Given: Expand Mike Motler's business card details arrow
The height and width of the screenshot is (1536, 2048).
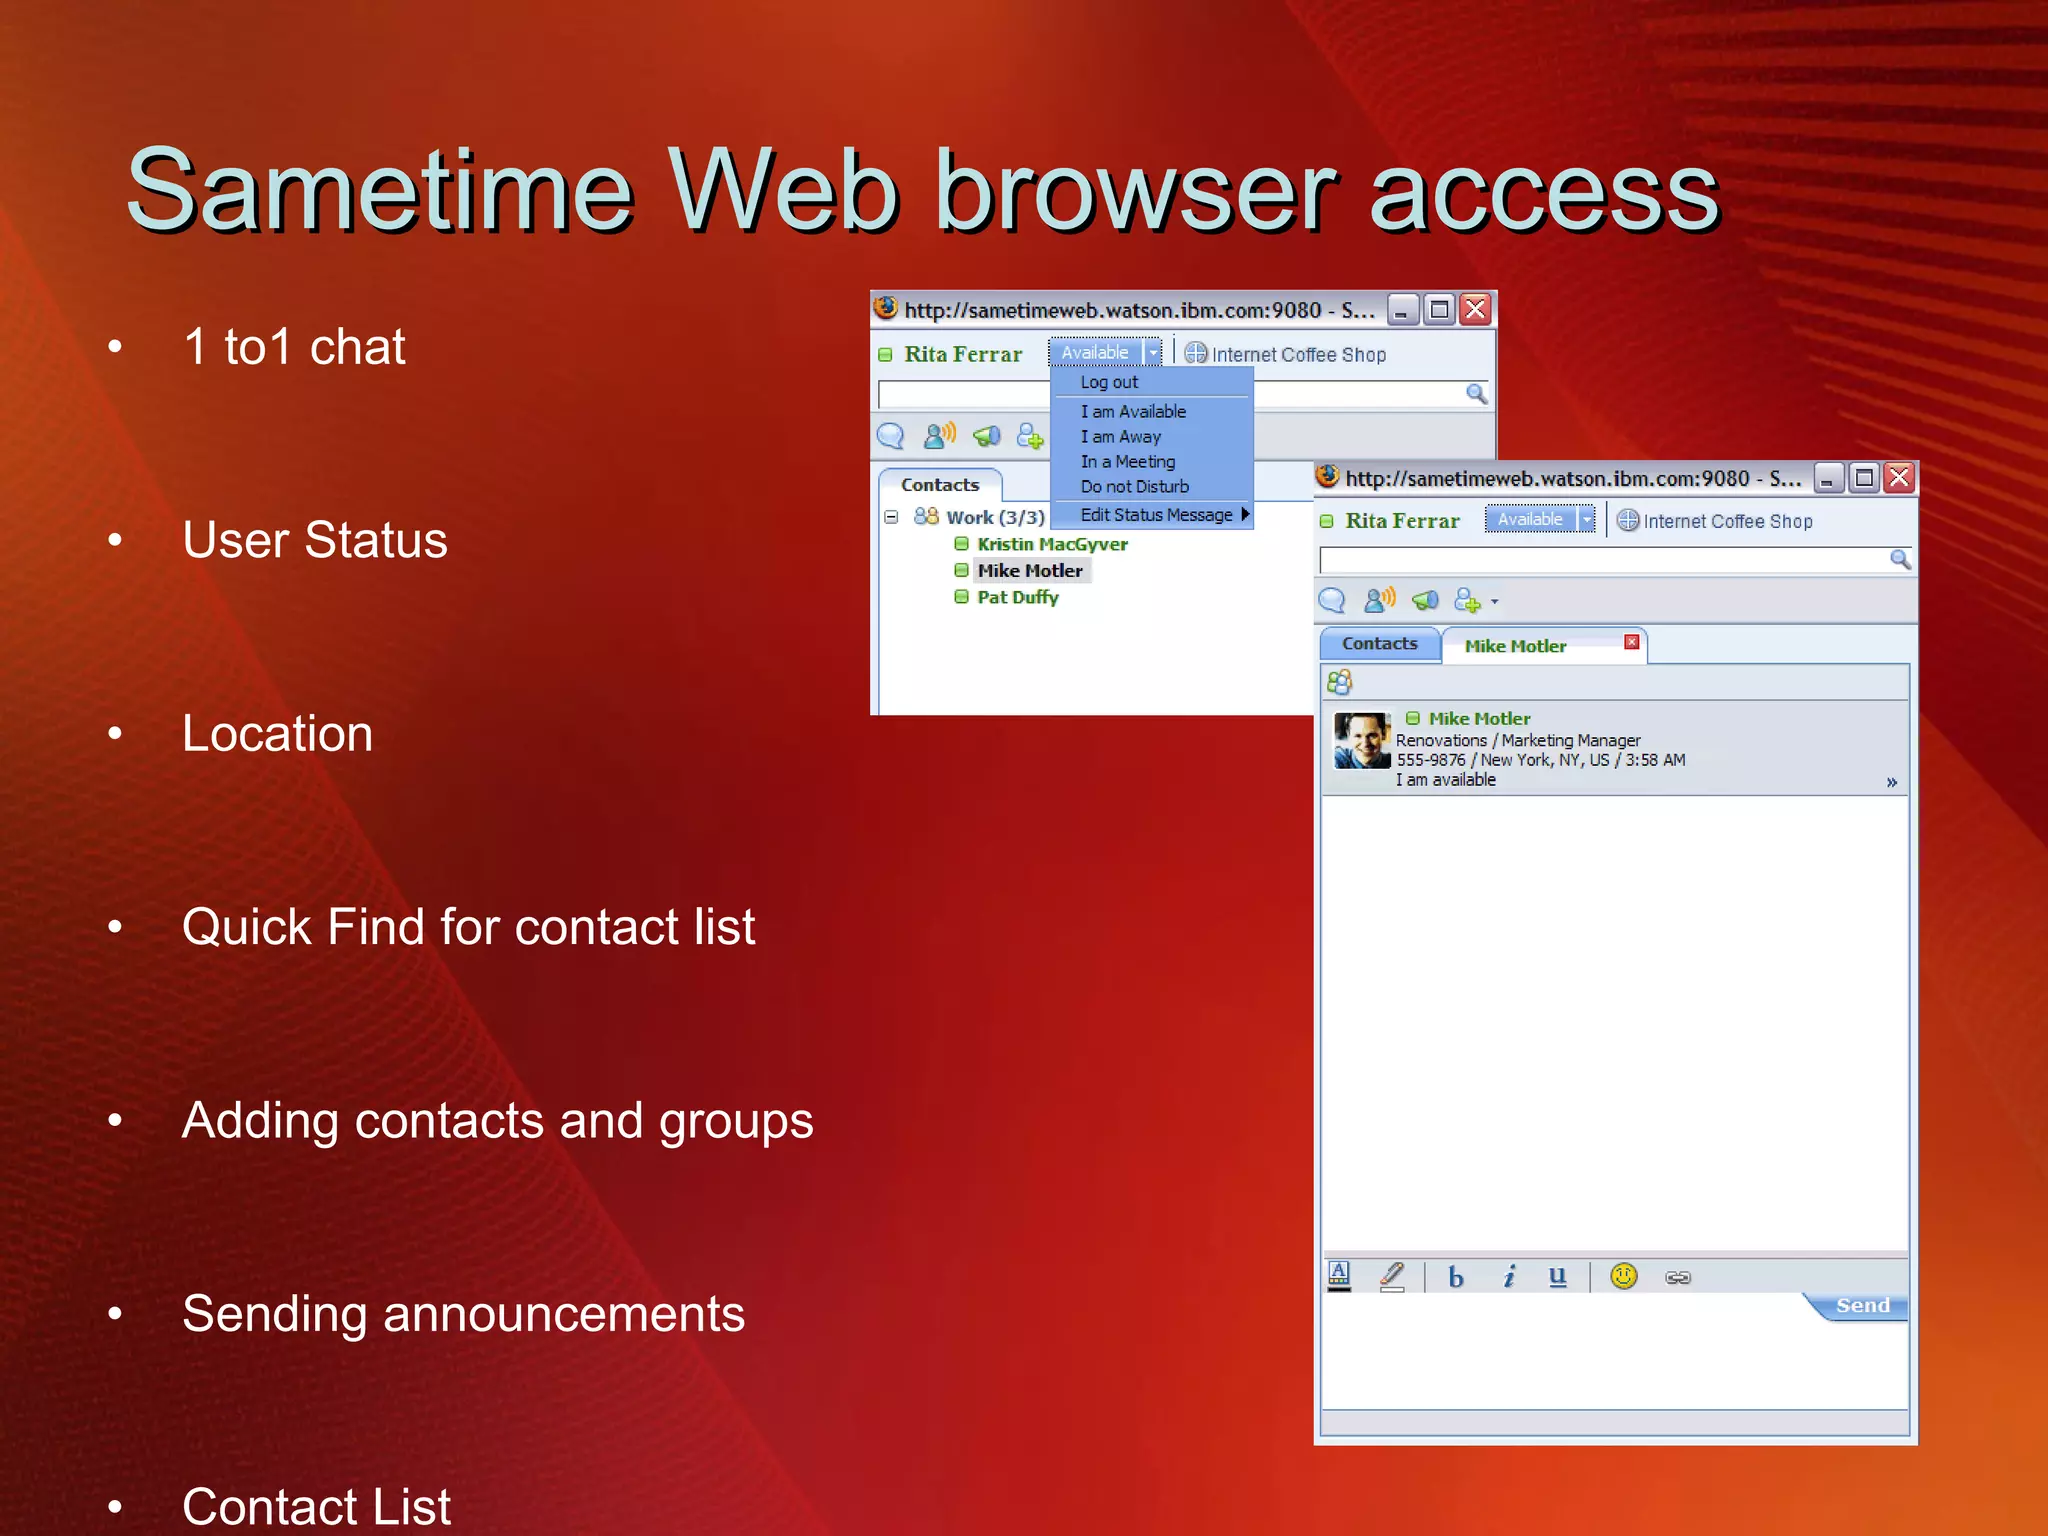Looking at the screenshot, I should tap(1892, 782).
